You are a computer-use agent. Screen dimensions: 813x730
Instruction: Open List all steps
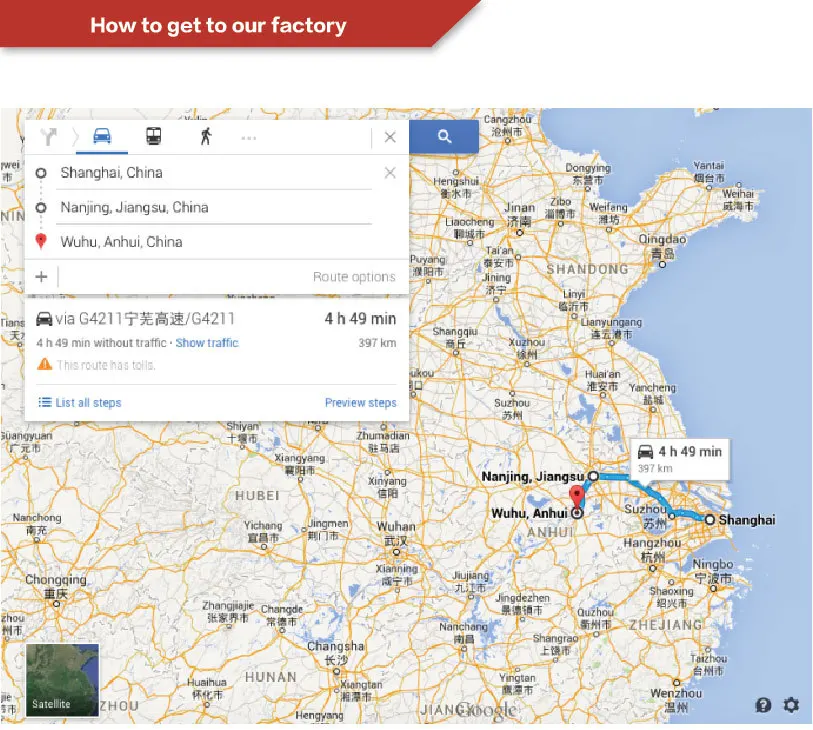(80, 402)
